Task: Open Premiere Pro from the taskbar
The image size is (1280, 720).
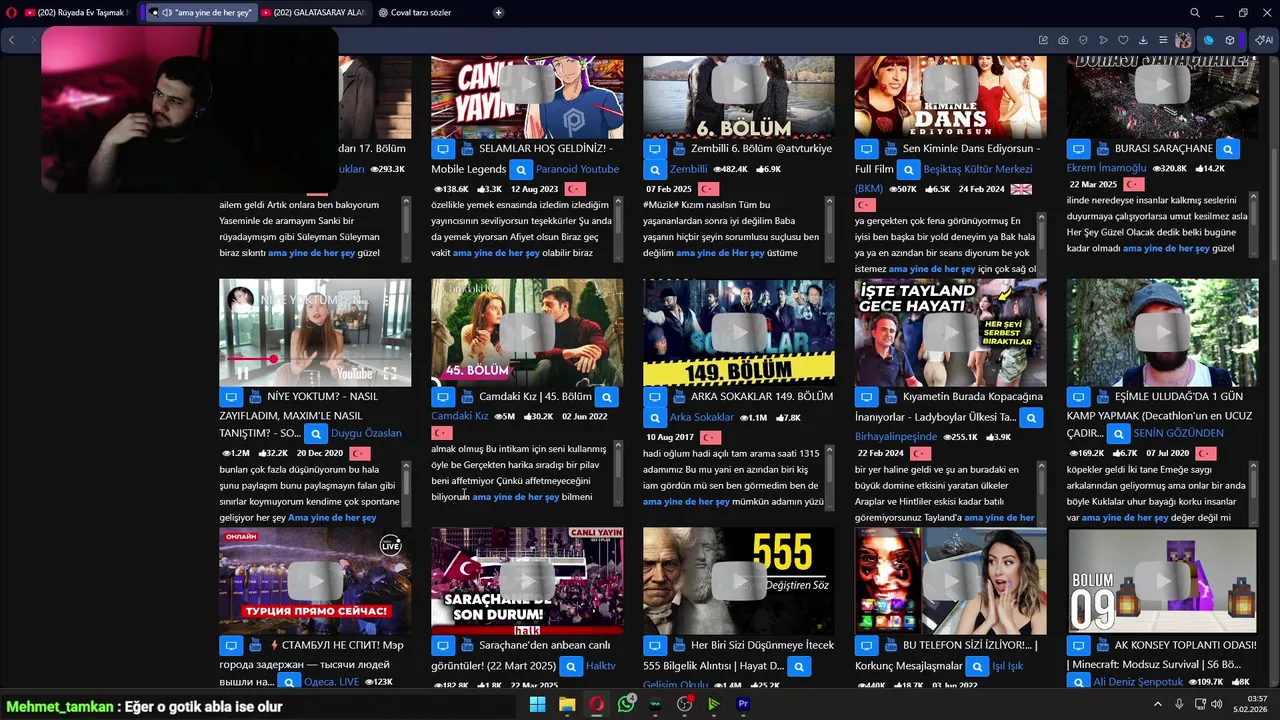Action: click(743, 704)
